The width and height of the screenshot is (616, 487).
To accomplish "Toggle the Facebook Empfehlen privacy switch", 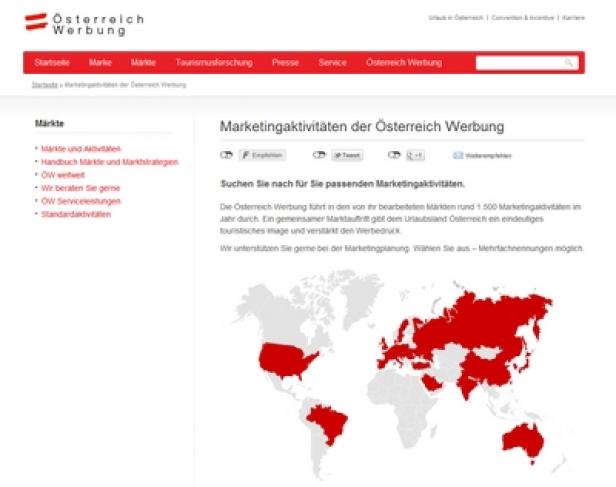I will (226, 155).
